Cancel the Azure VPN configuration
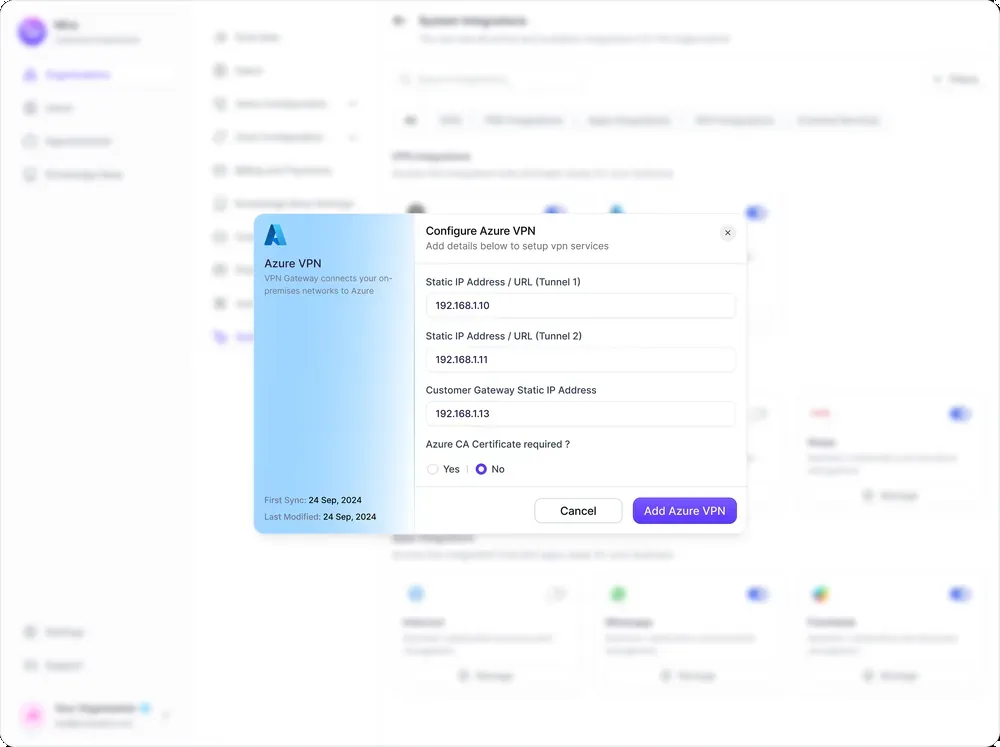The width and height of the screenshot is (1000, 747). coord(578,511)
